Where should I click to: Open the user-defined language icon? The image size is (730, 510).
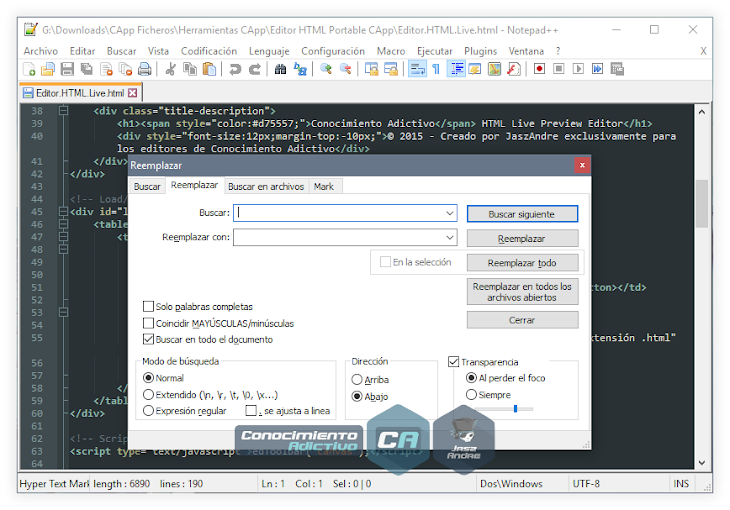(475, 69)
